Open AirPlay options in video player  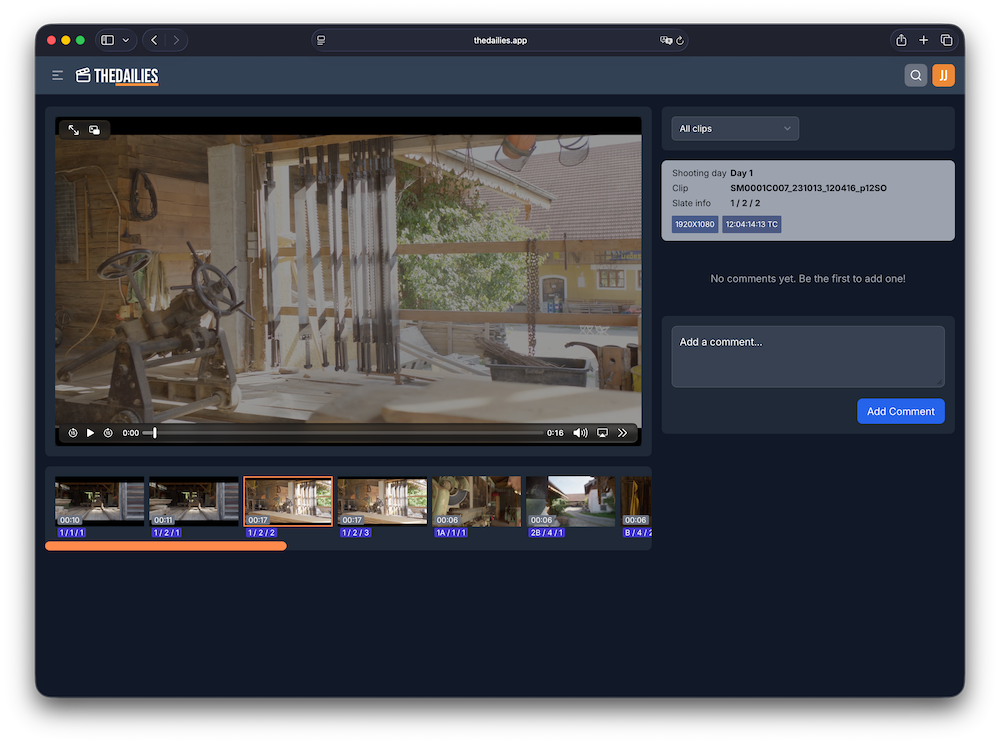(x=602, y=433)
